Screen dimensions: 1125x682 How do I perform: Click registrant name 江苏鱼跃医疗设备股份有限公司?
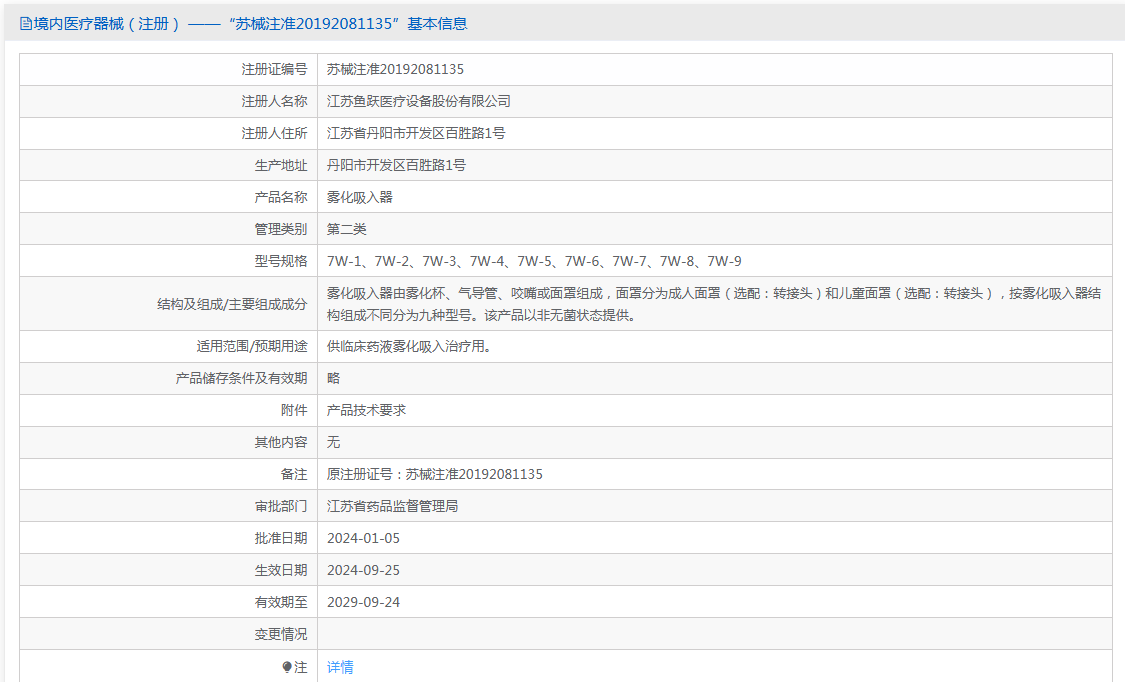click(419, 101)
